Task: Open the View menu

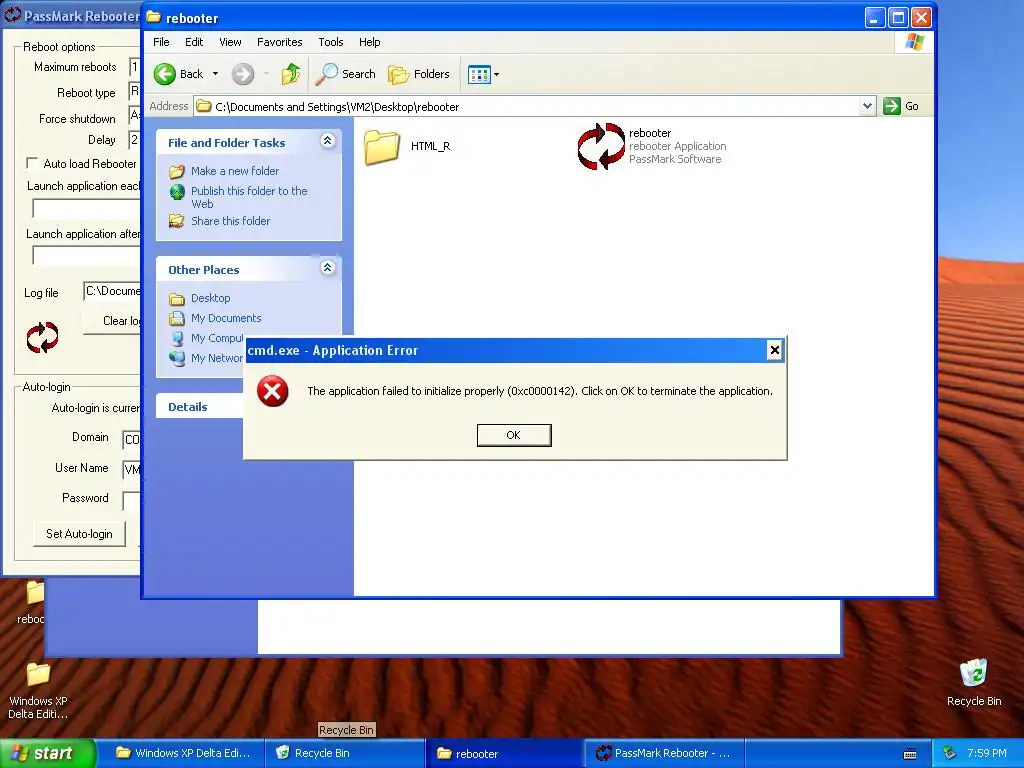Action: pyautogui.click(x=230, y=42)
